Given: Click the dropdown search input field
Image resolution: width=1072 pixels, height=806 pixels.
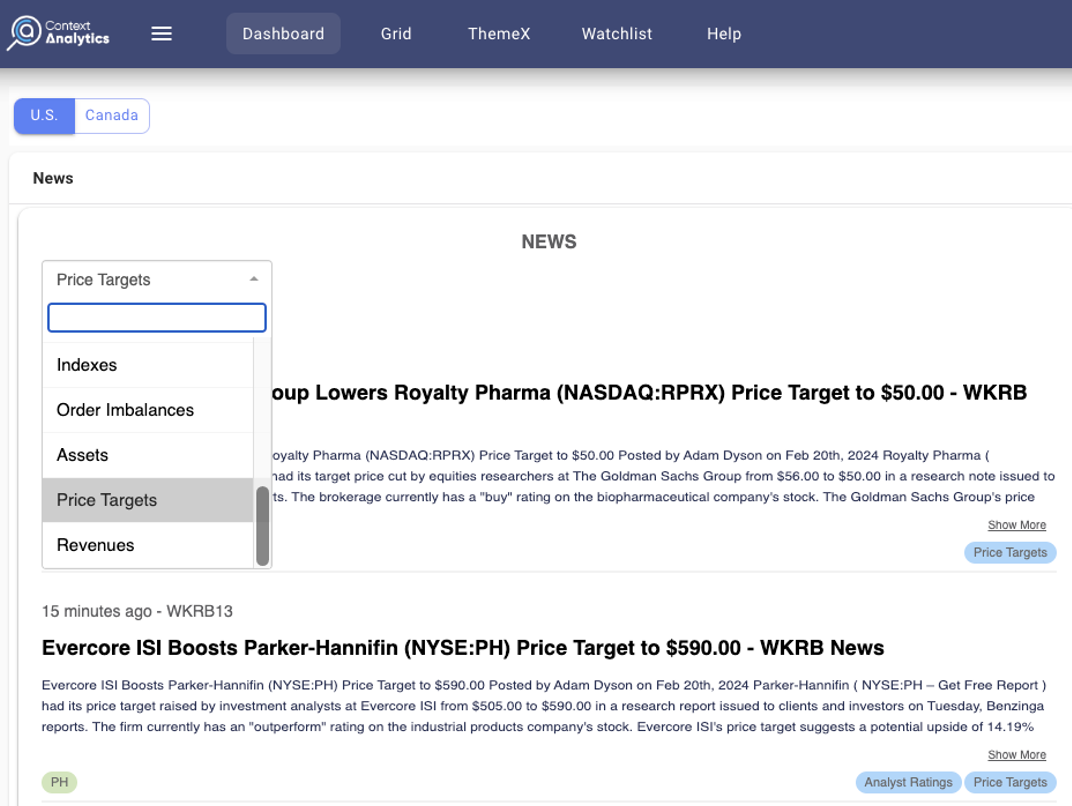Looking at the screenshot, I should (157, 318).
